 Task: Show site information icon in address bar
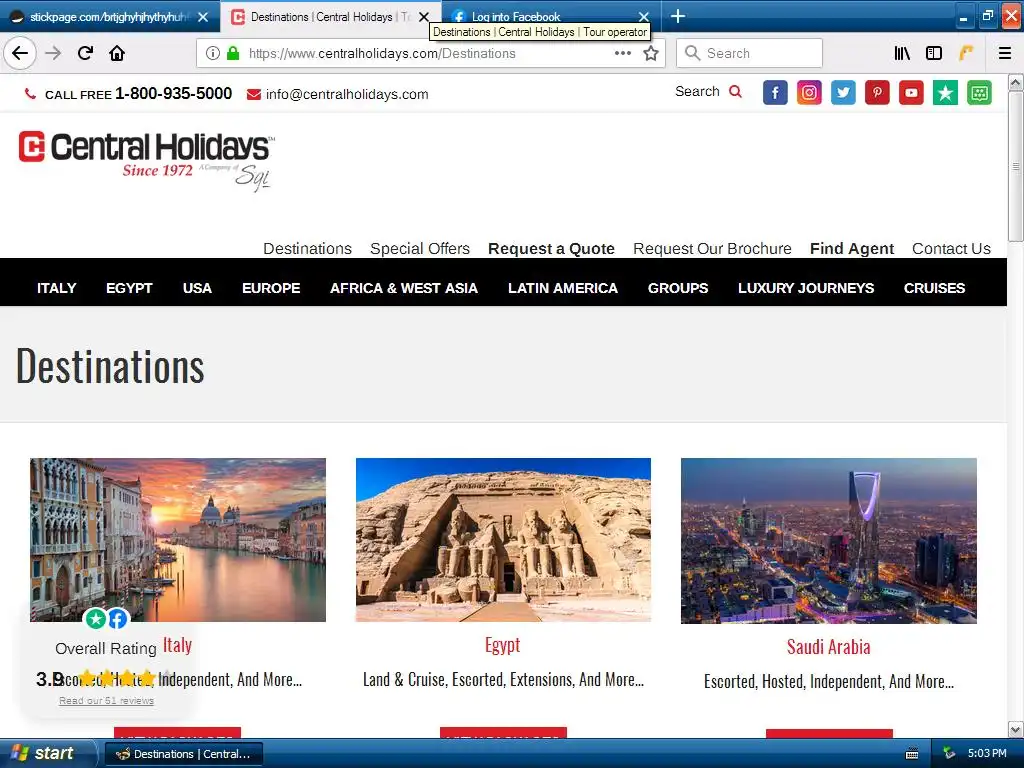(212, 53)
